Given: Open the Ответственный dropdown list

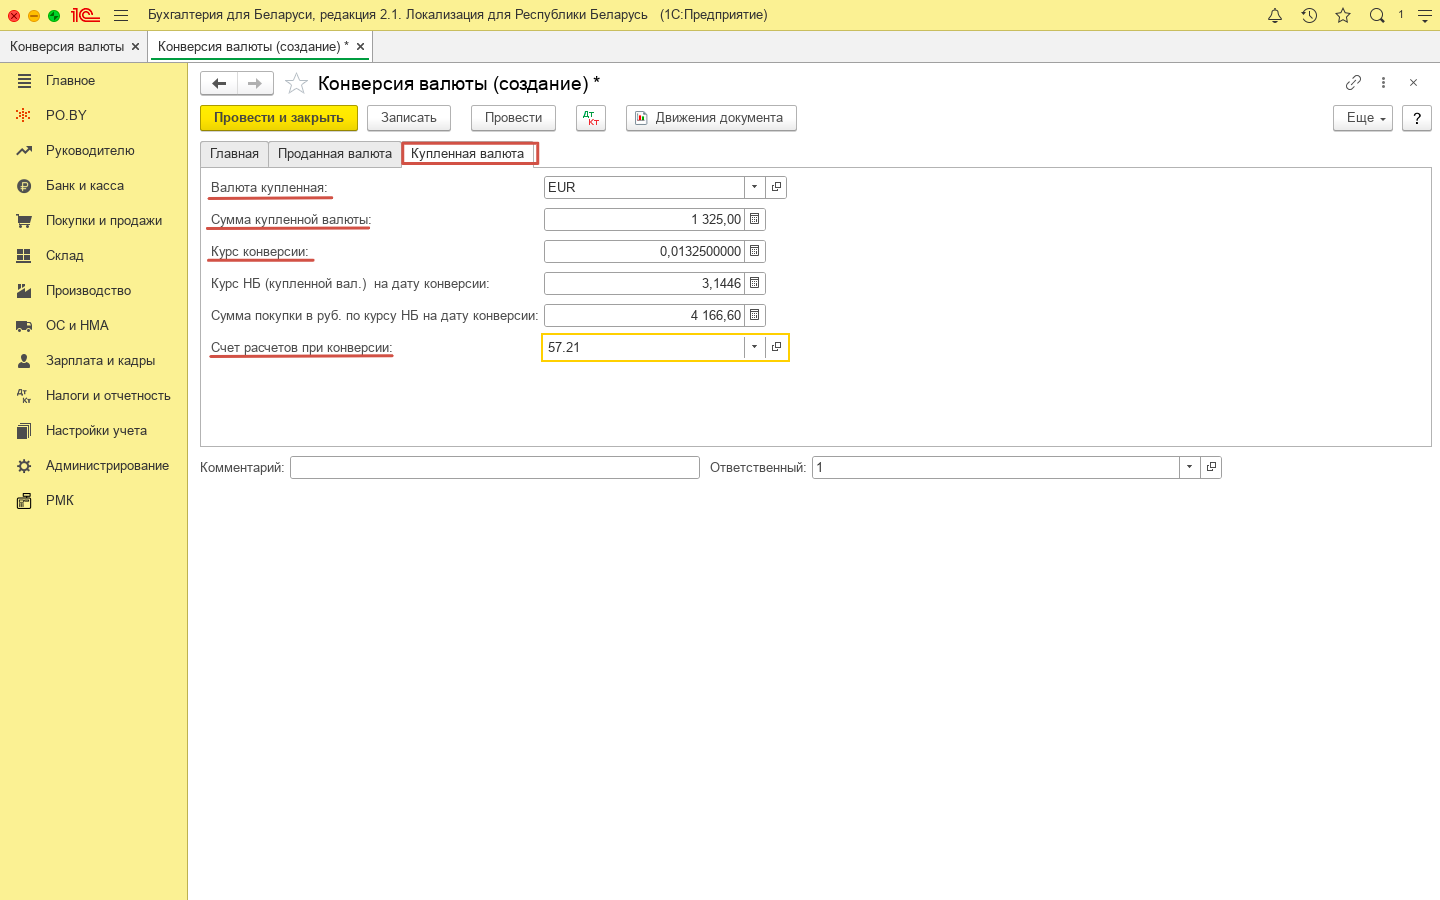Looking at the screenshot, I should [x=1189, y=467].
